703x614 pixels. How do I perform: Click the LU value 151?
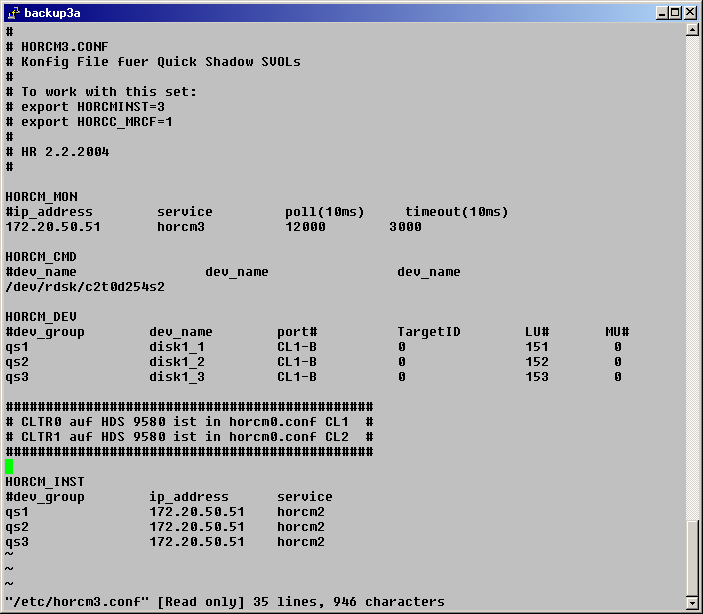[537, 347]
